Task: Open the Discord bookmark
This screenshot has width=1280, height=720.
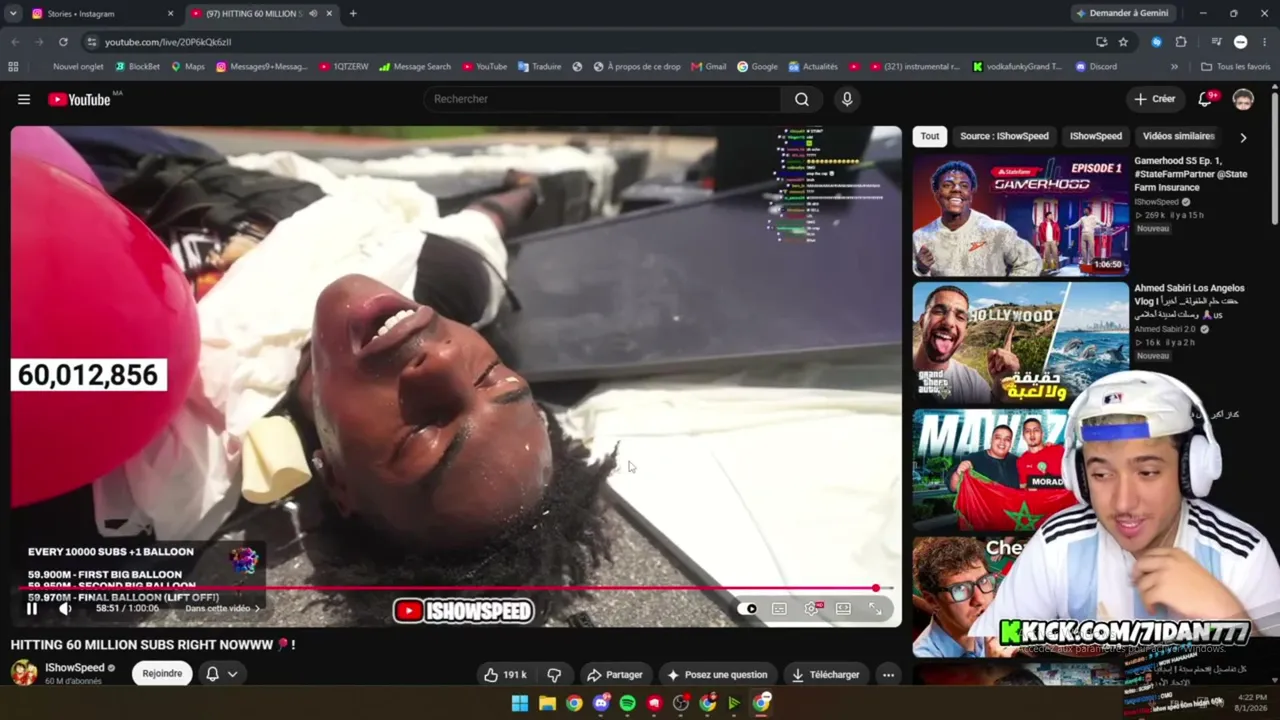Action: pyautogui.click(x=1096, y=67)
